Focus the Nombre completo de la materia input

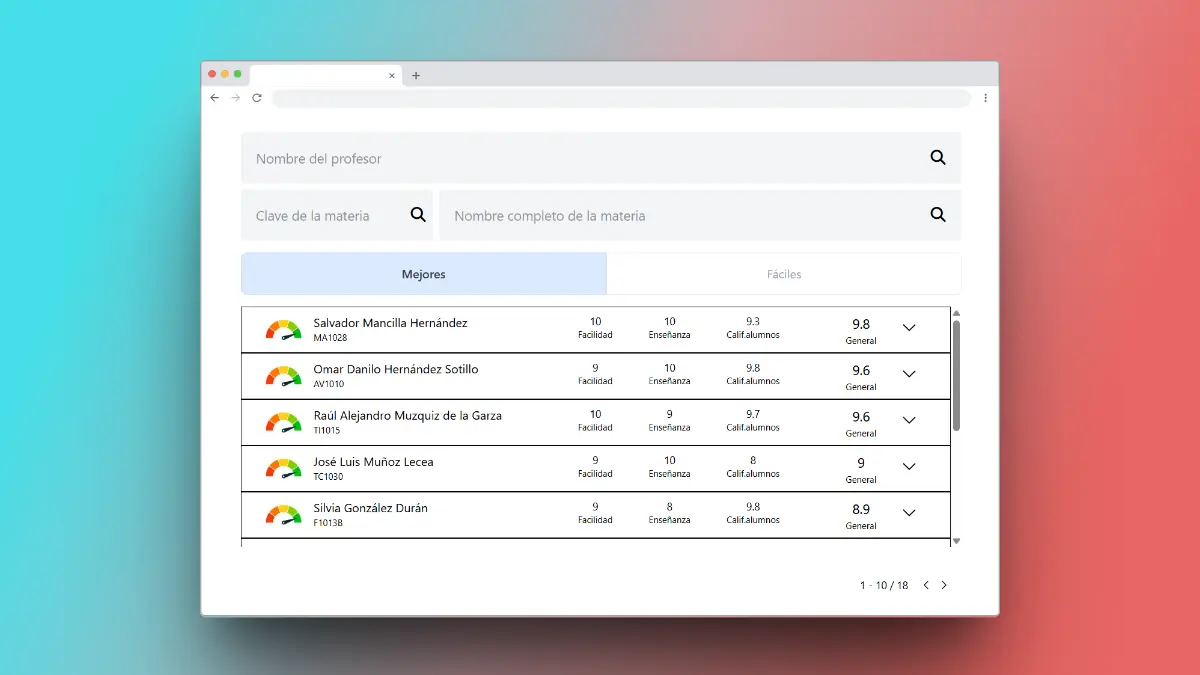tap(680, 215)
